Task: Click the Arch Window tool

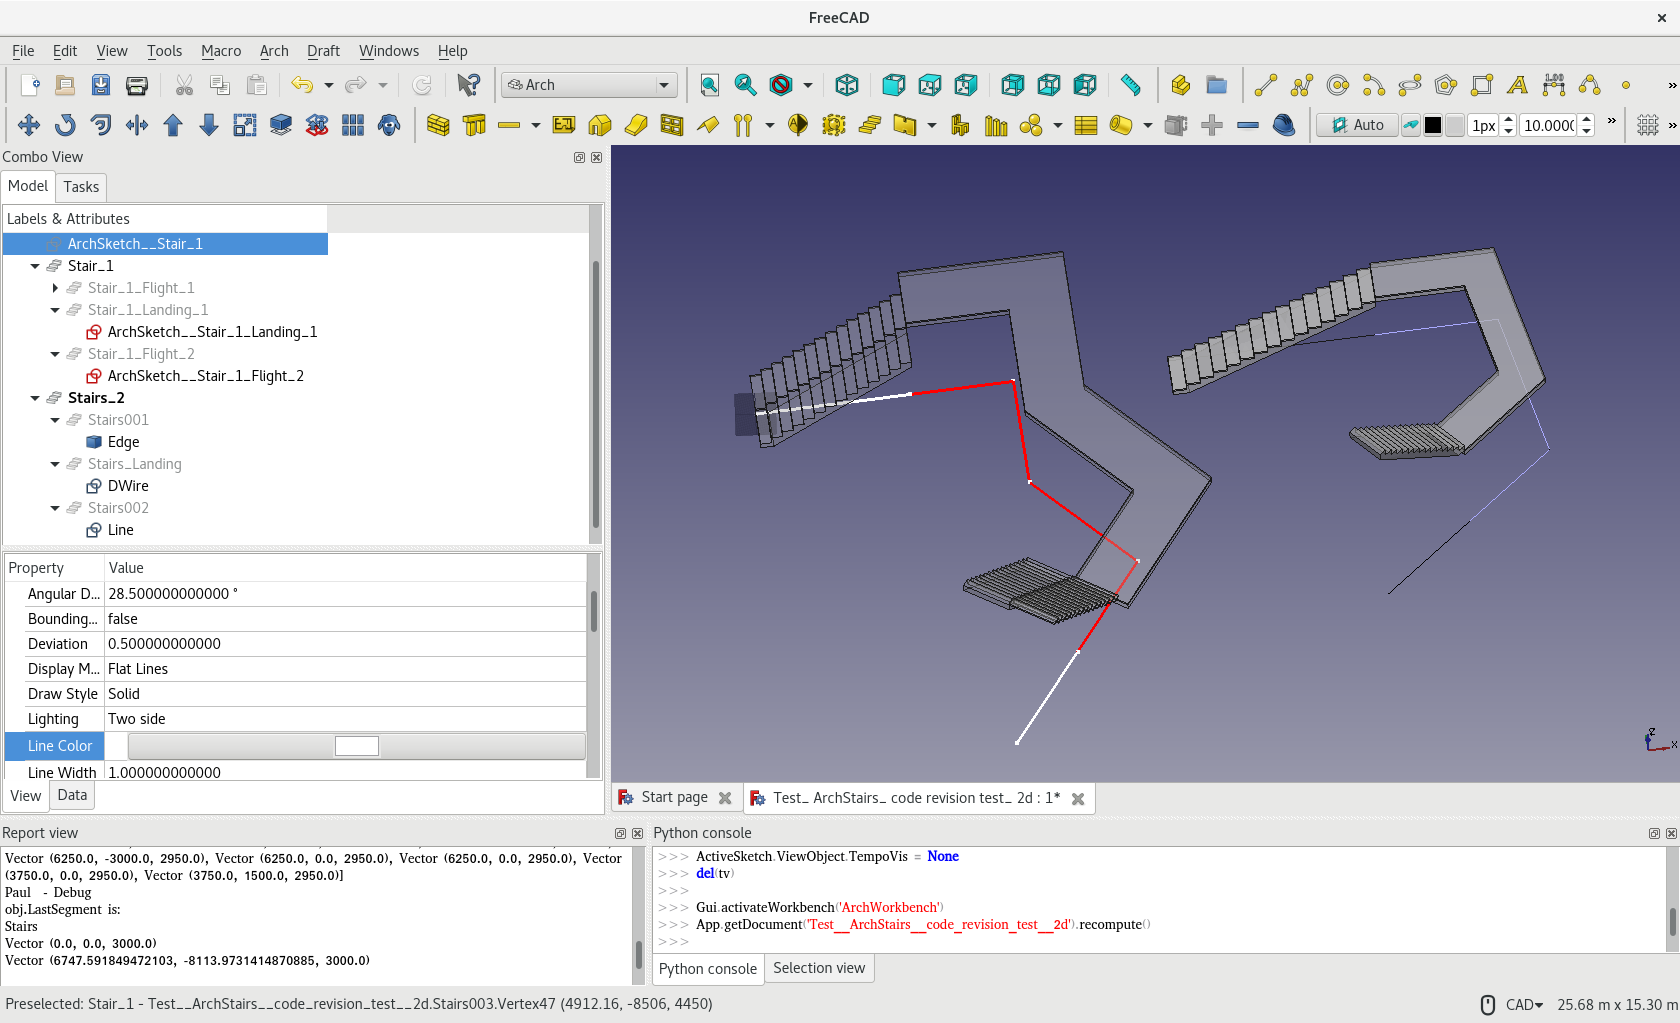Action: tap(672, 125)
